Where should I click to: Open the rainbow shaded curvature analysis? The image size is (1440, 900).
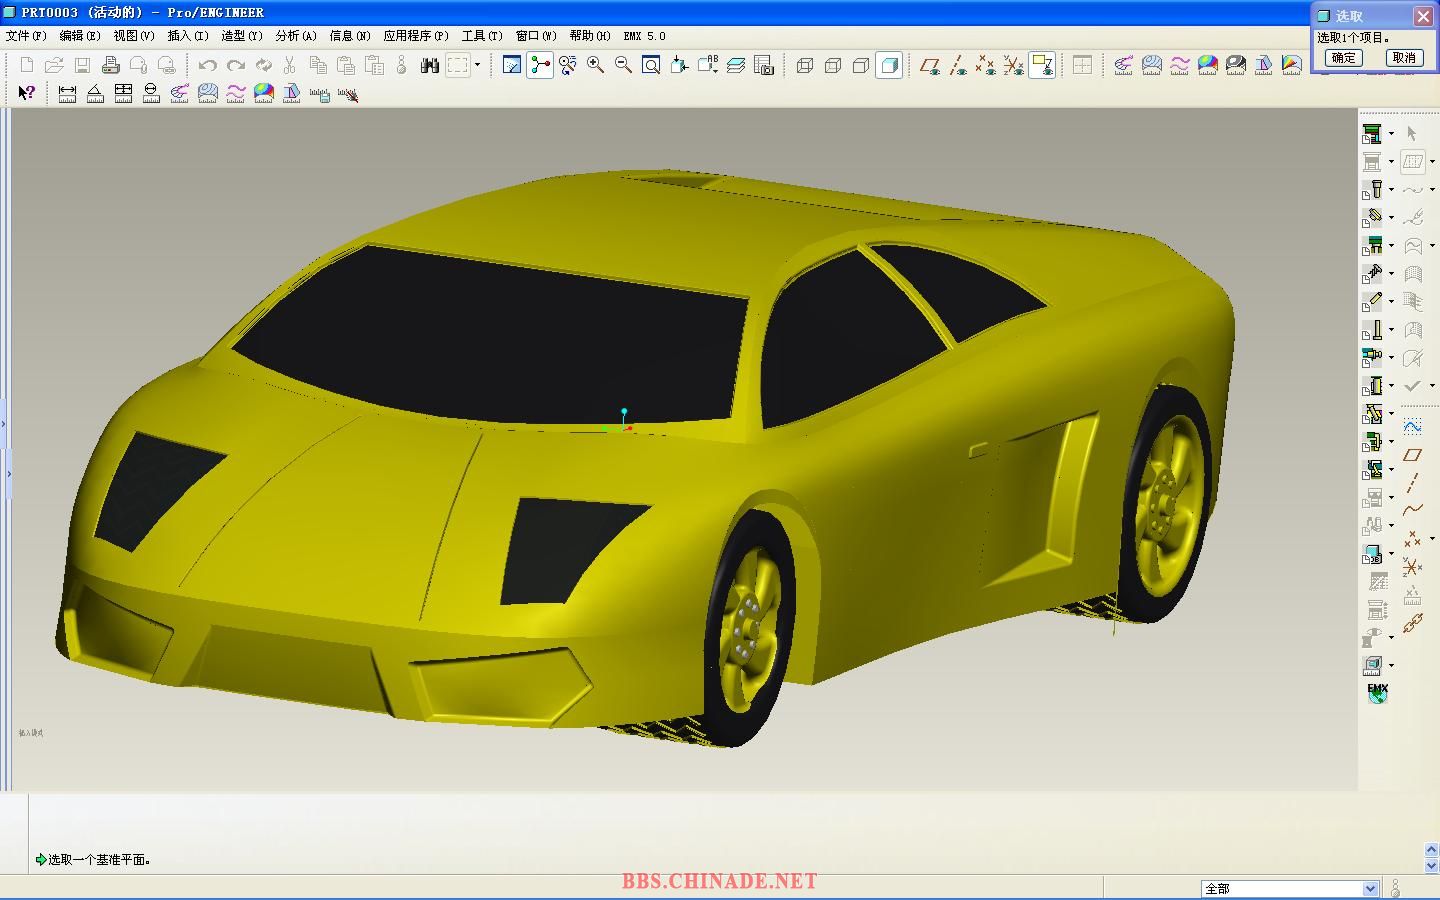[263, 93]
